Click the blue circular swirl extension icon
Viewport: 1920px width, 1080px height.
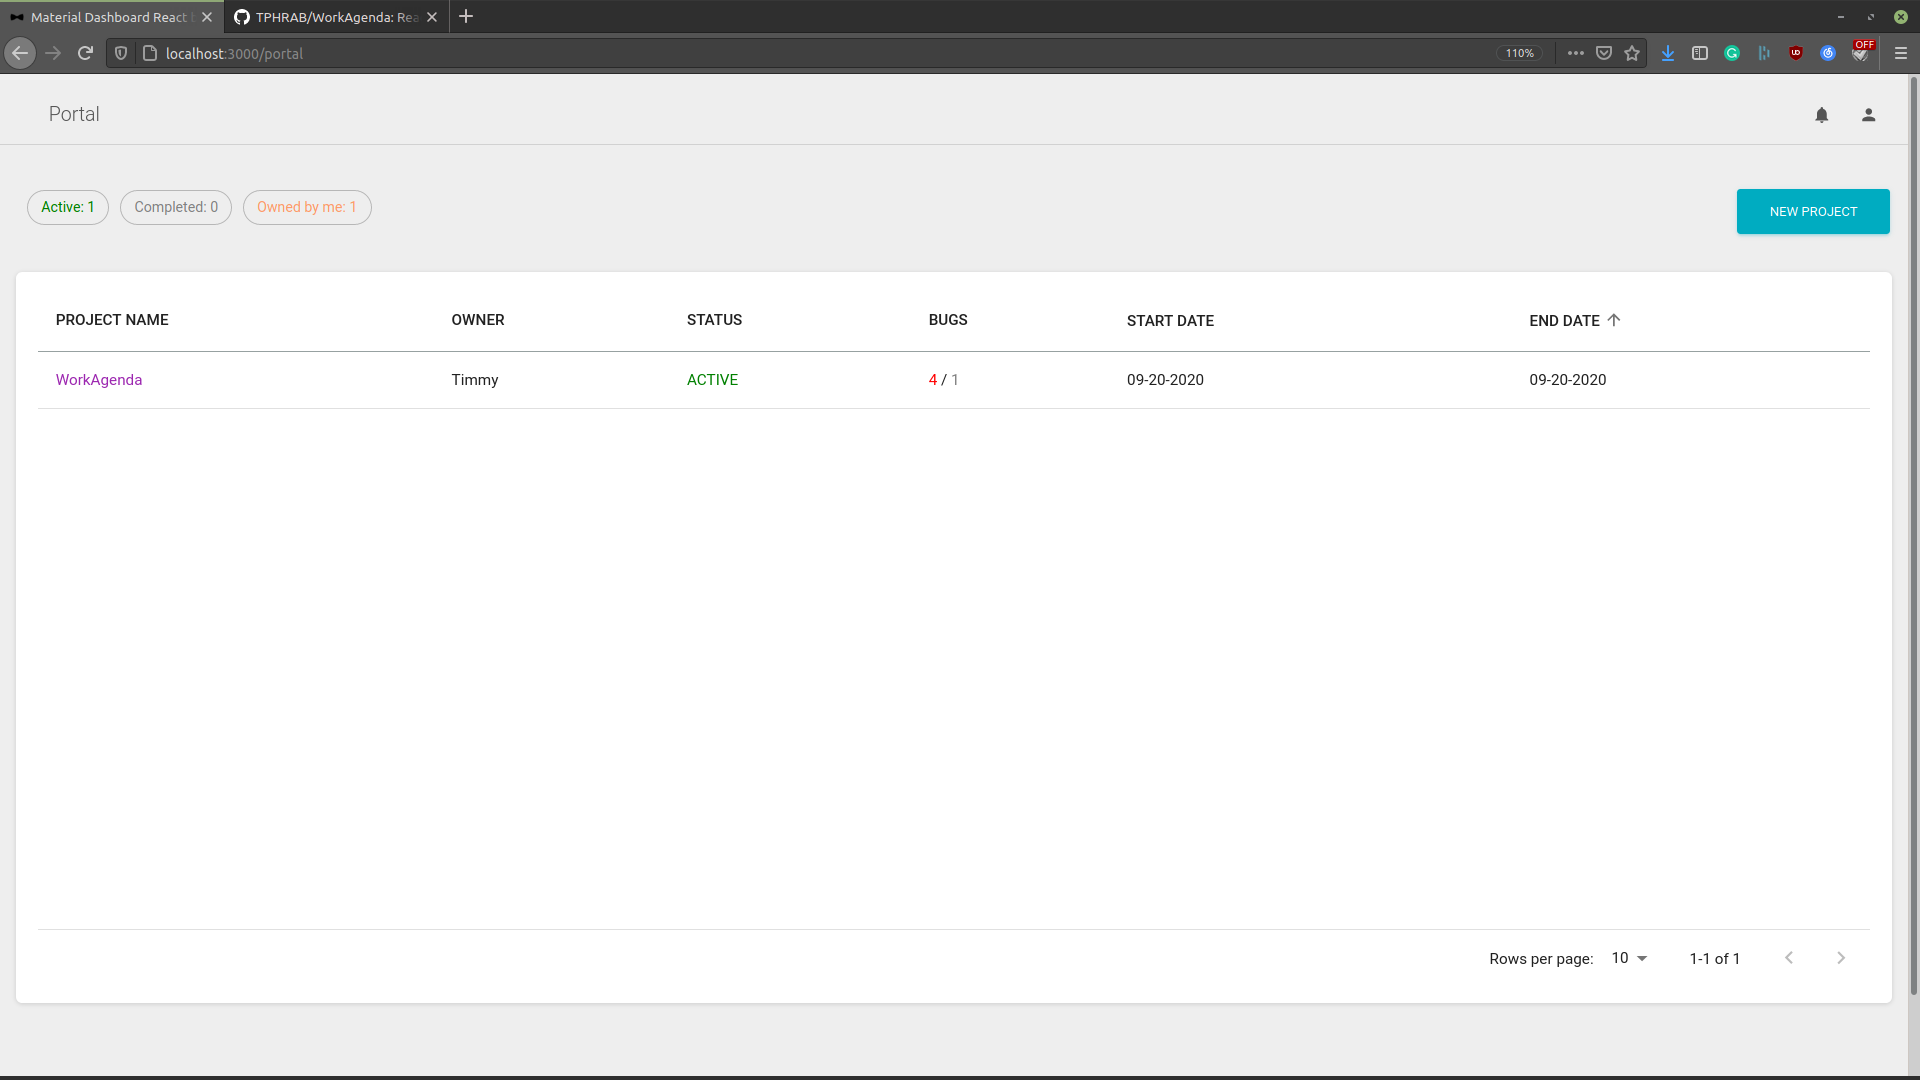(x=1828, y=53)
